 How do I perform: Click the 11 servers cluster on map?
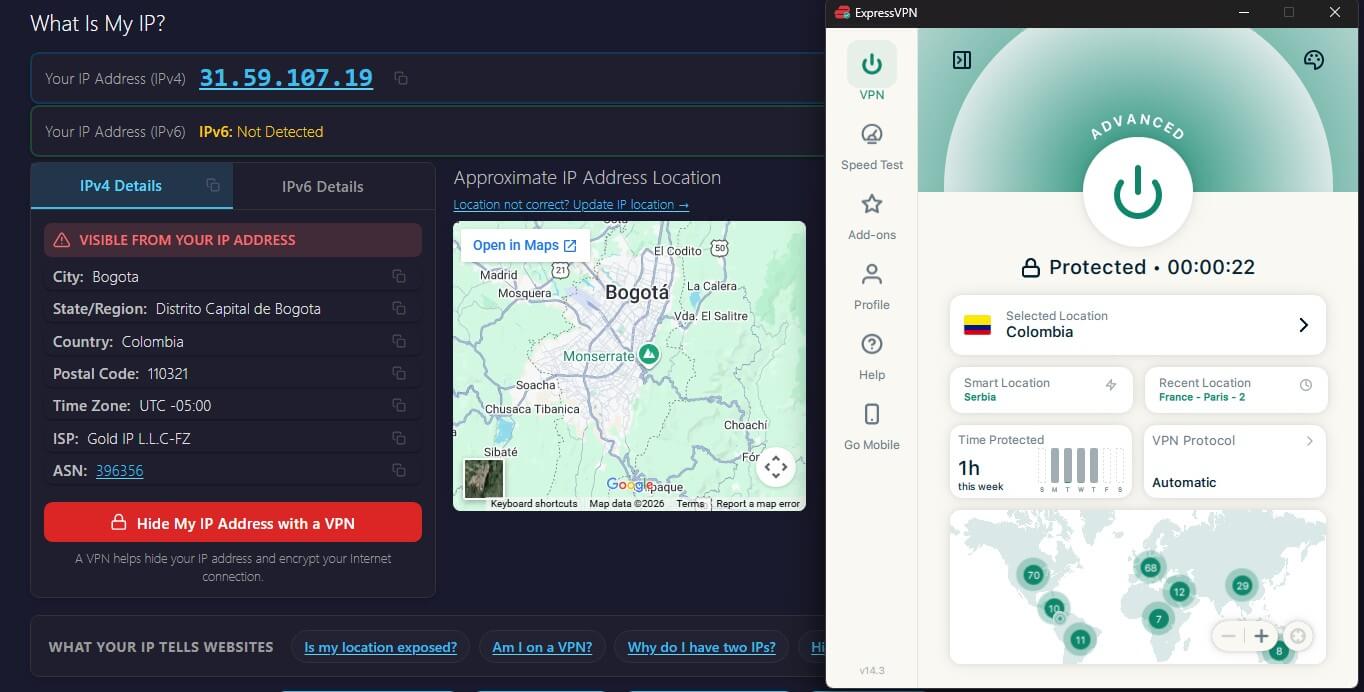(x=1079, y=639)
